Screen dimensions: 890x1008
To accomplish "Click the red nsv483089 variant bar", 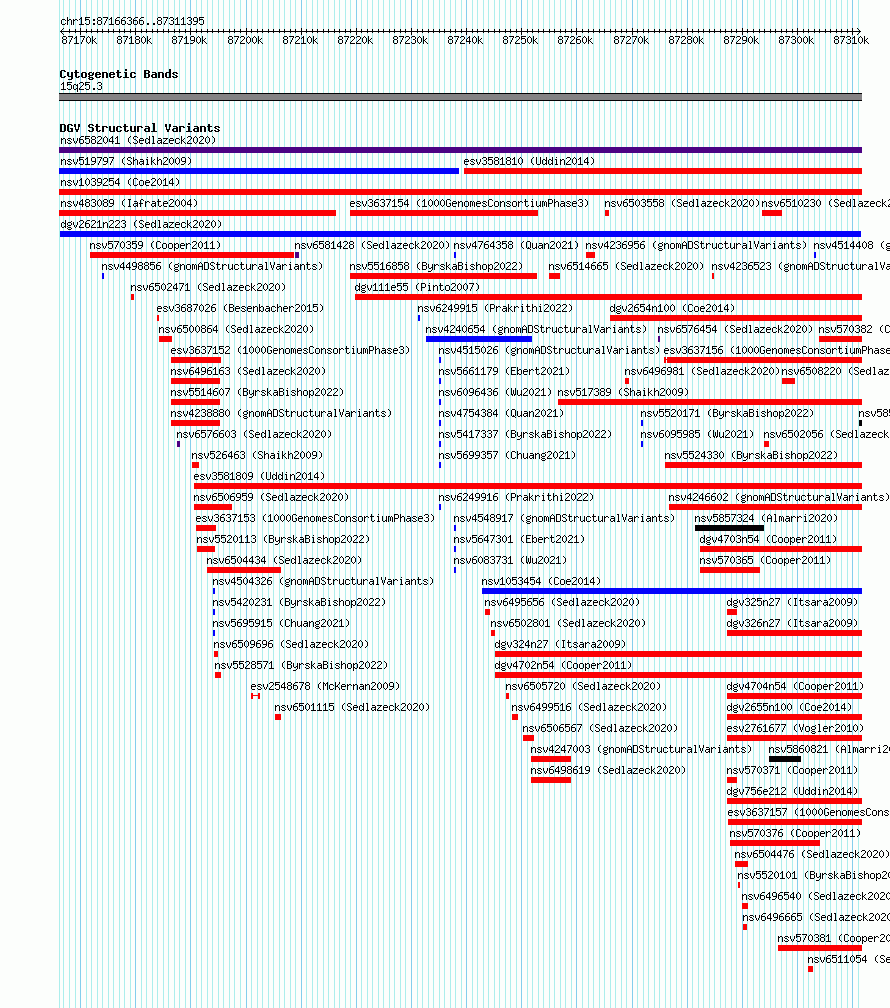I will tap(197, 213).
